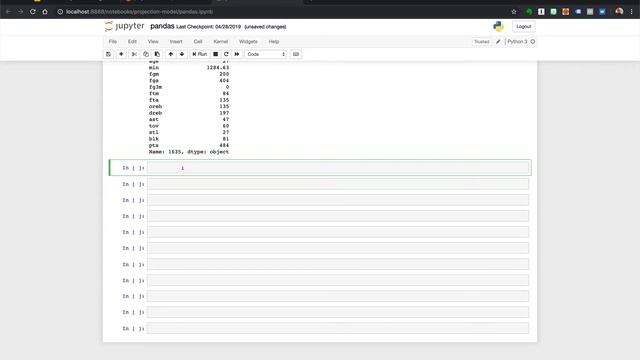The image size is (640, 360).
Task: Open the browser three-dot menu
Action: click(631, 12)
